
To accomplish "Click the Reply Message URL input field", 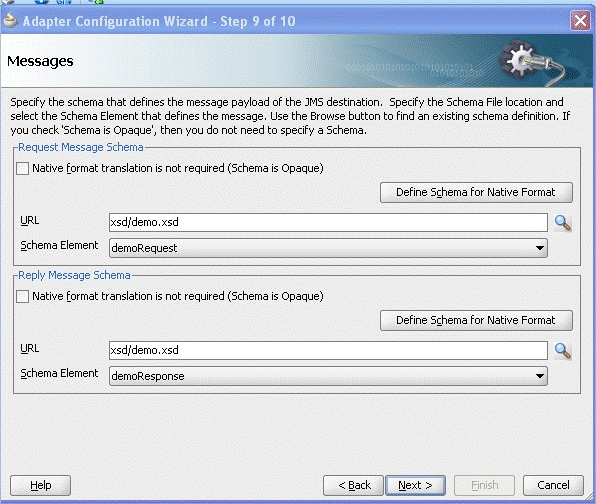I will click(328, 350).
